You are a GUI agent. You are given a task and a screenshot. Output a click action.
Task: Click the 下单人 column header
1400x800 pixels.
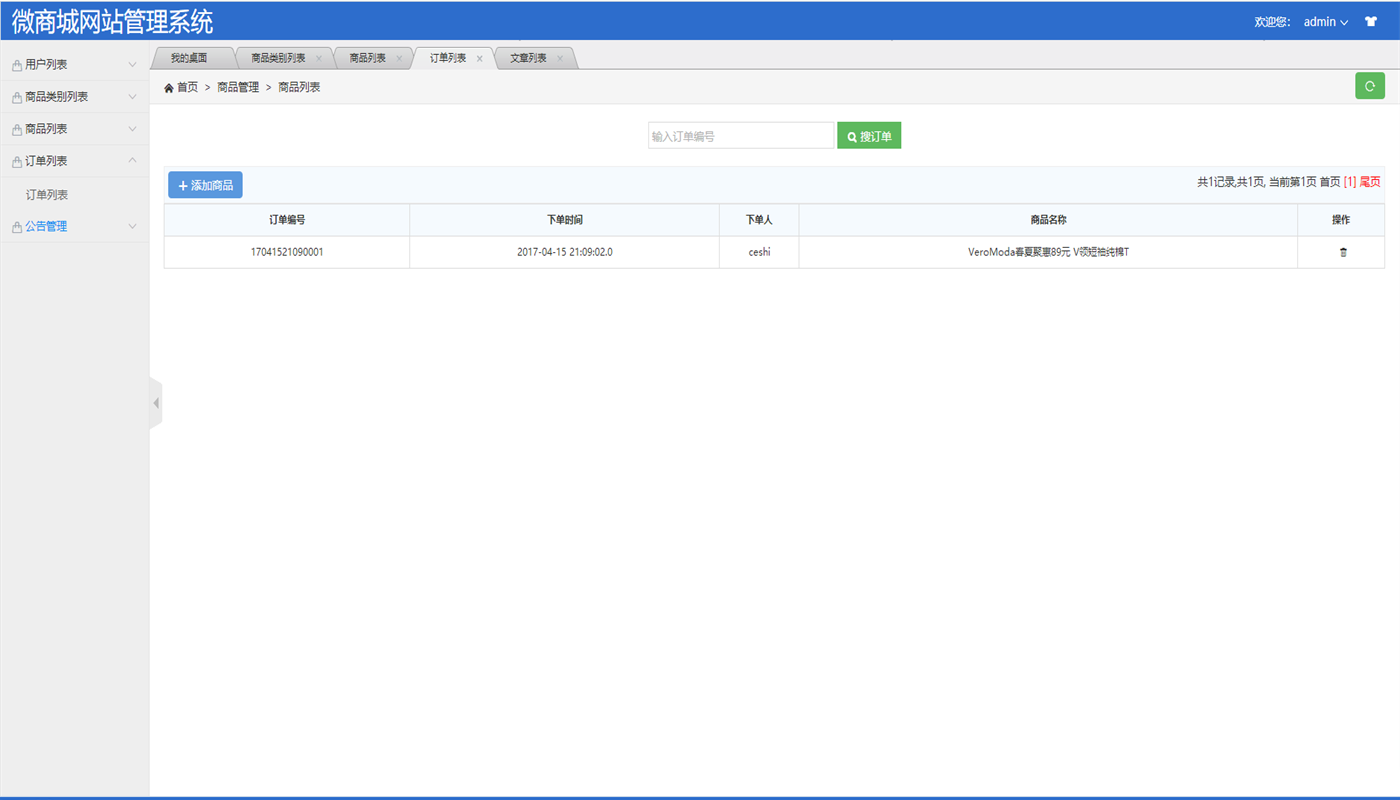(x=759, y=220)
